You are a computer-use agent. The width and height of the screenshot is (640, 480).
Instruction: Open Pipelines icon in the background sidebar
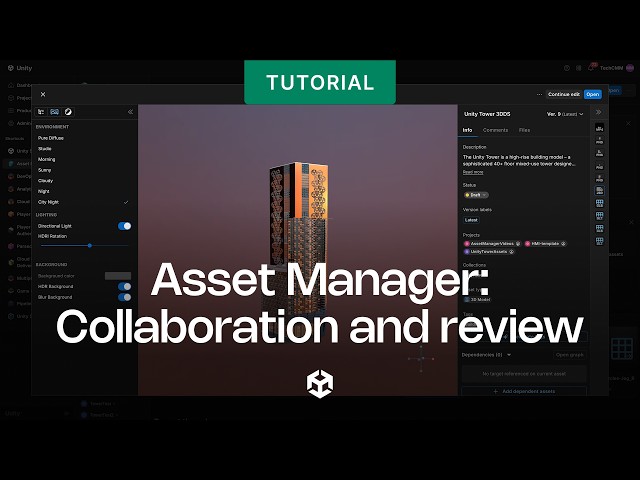pyautogui.click(x=11, y=304)
